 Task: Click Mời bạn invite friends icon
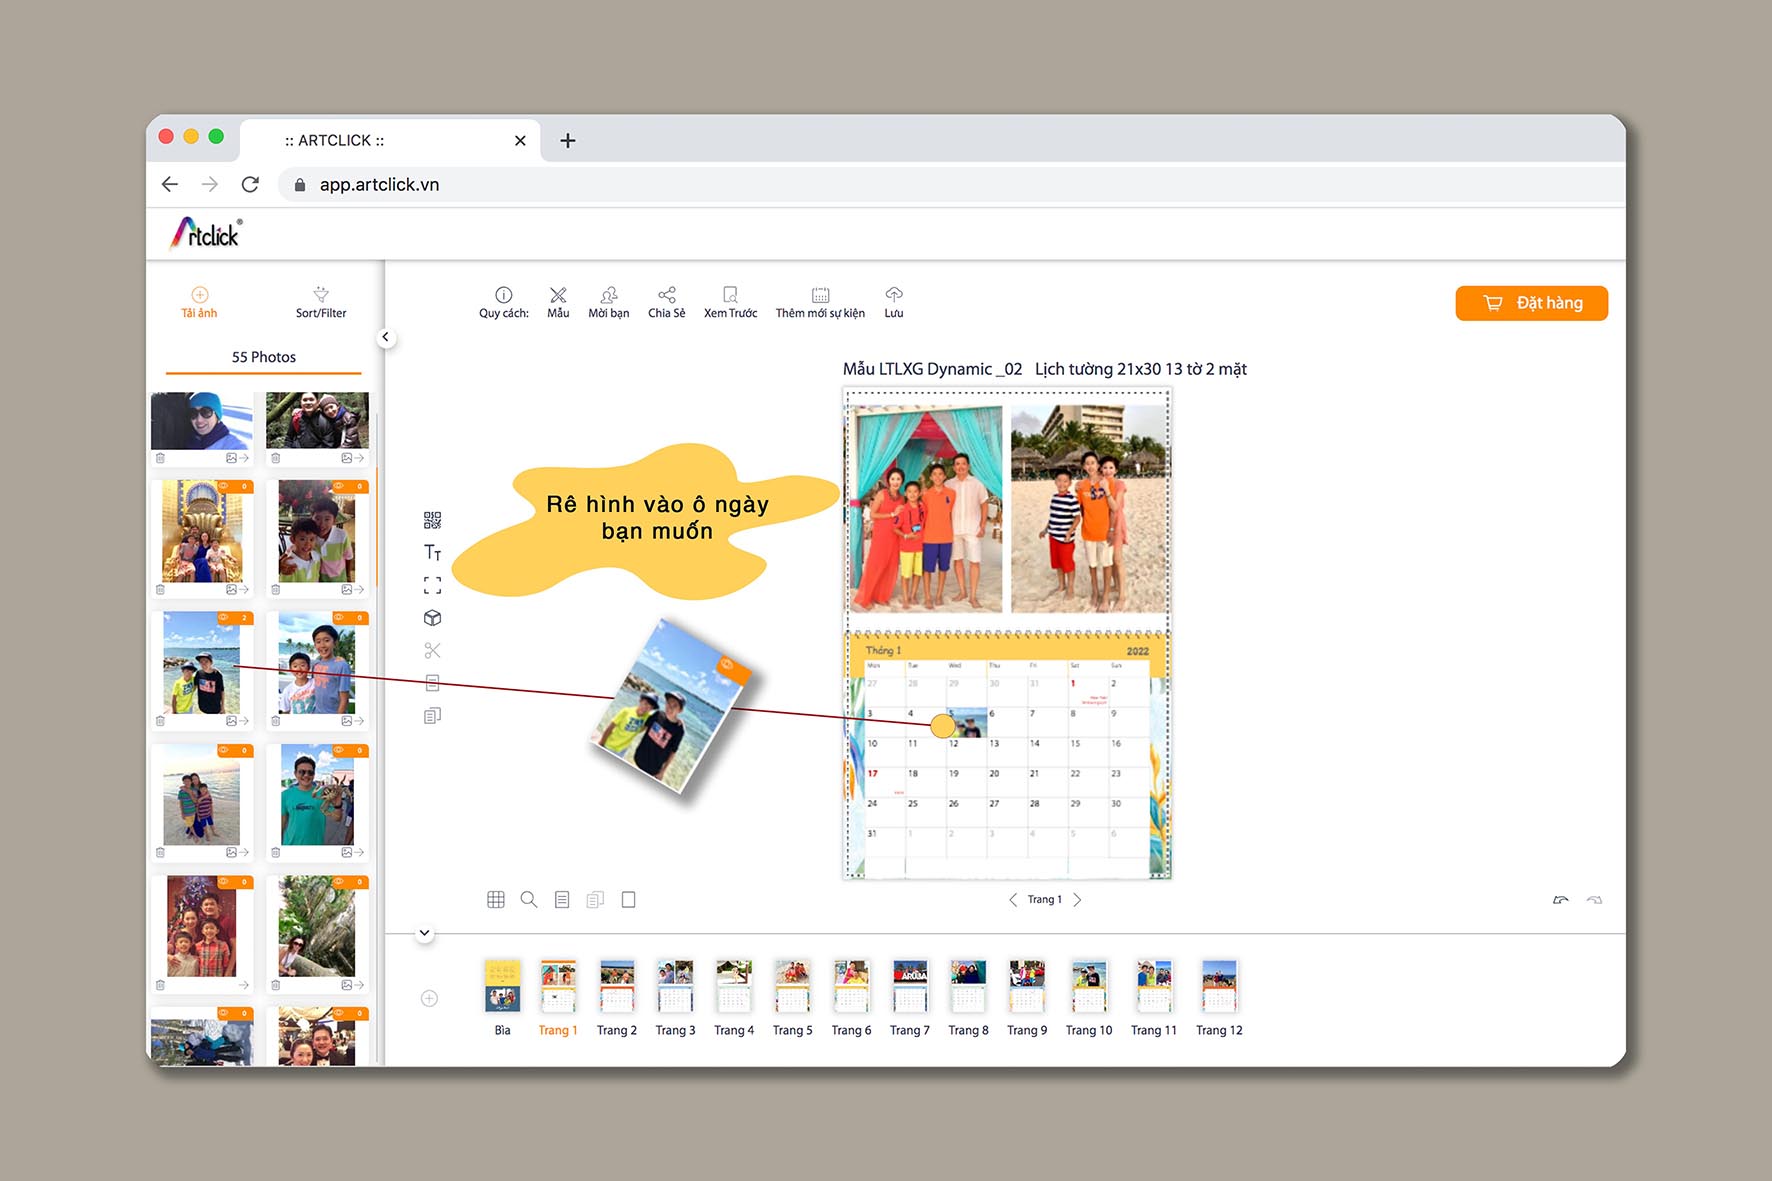(x=608, y=294)
